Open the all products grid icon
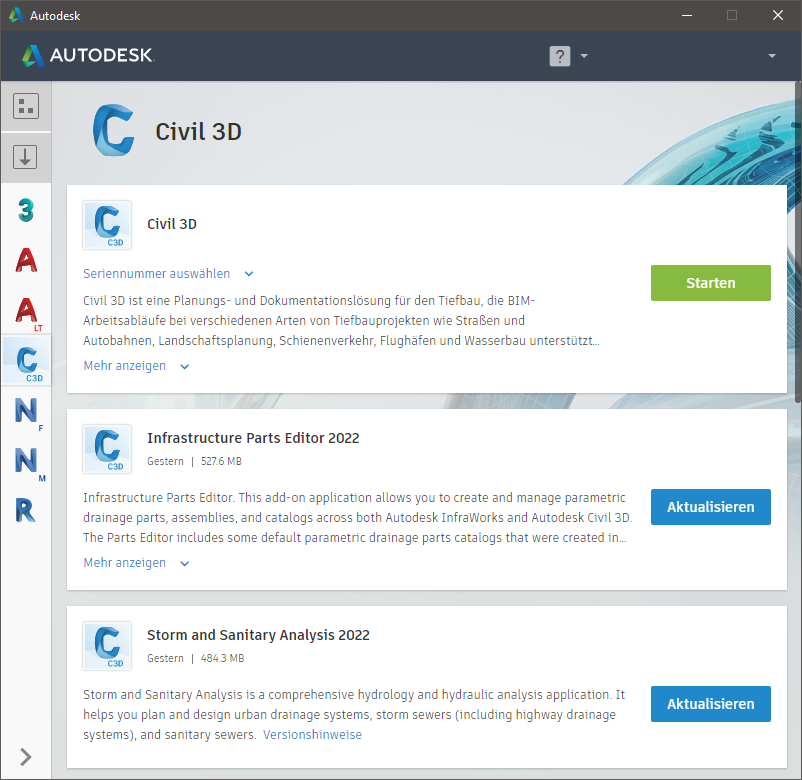The height and width of the screenshot is (780, 802). (x=26, y=106)
